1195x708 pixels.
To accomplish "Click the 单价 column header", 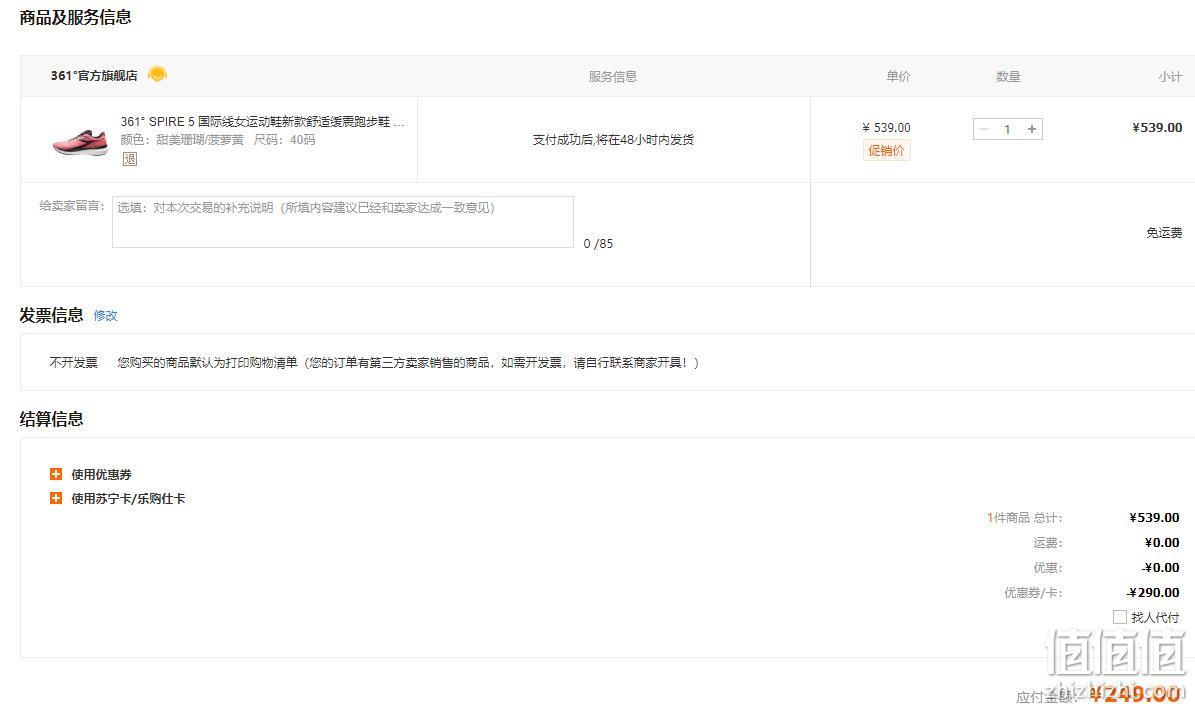I will pyautogui.click(x=899, y=76).
